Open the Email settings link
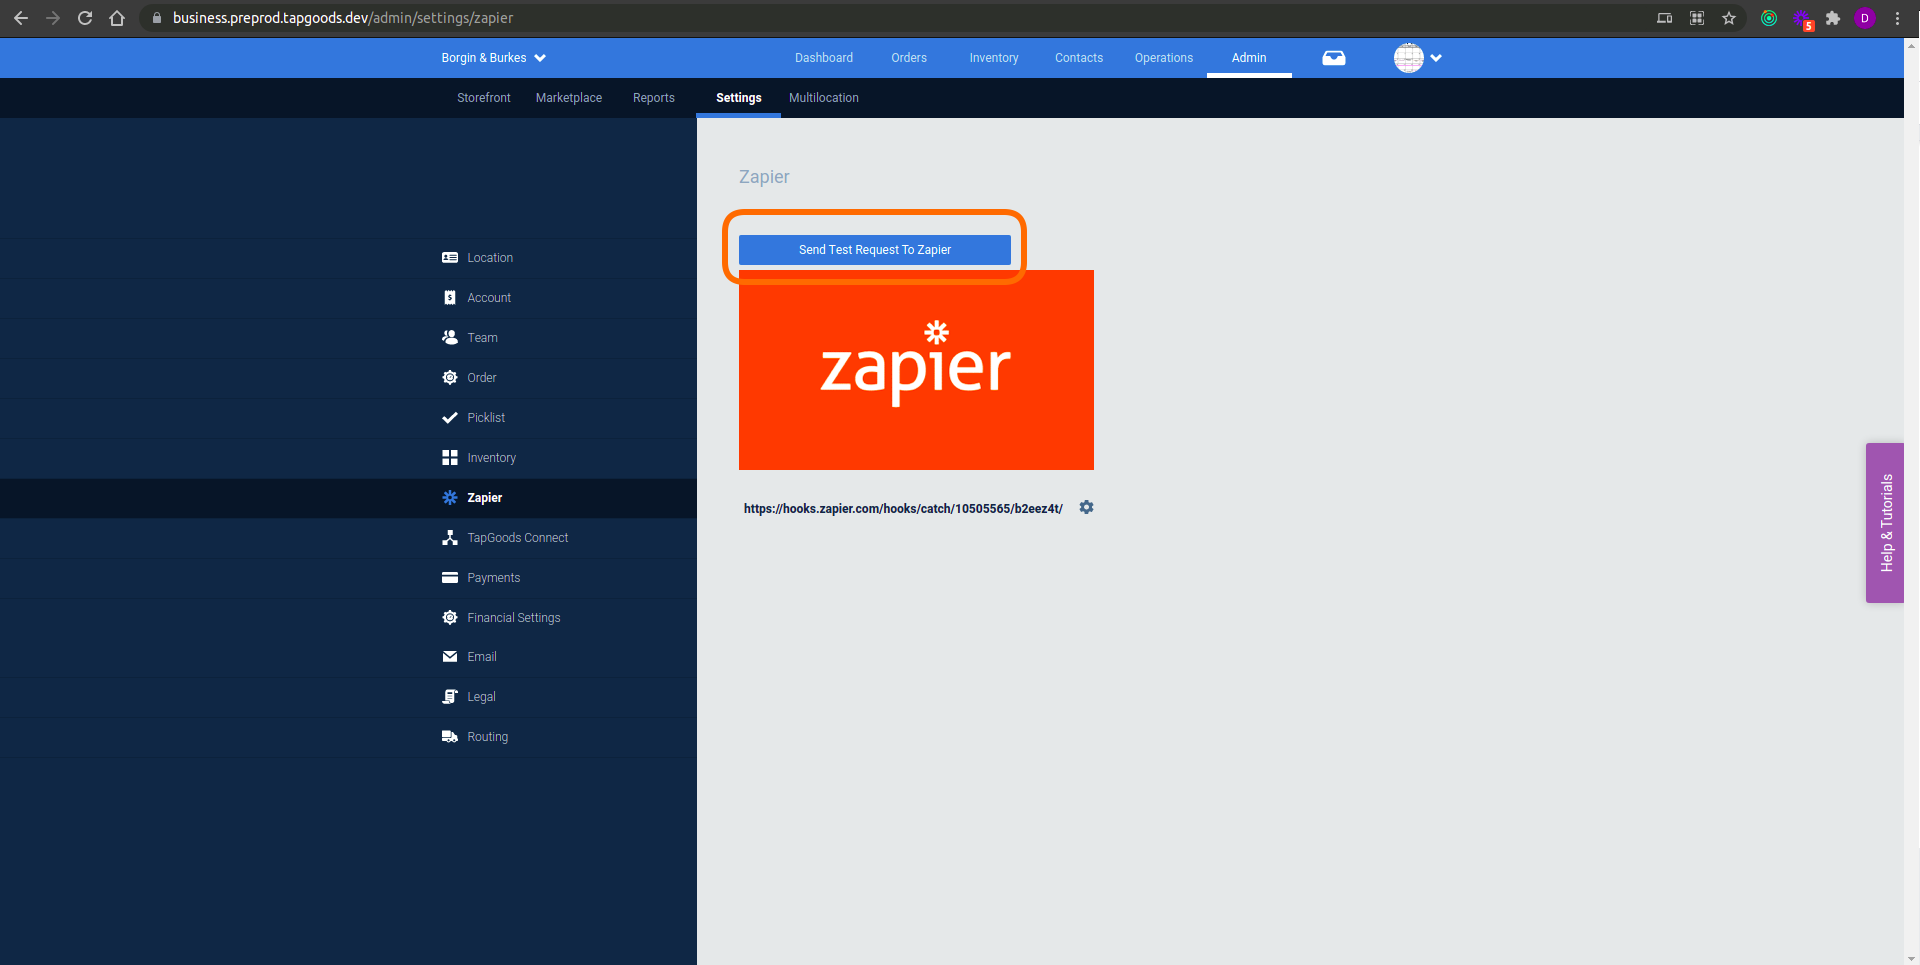 [x=482, y=657]
